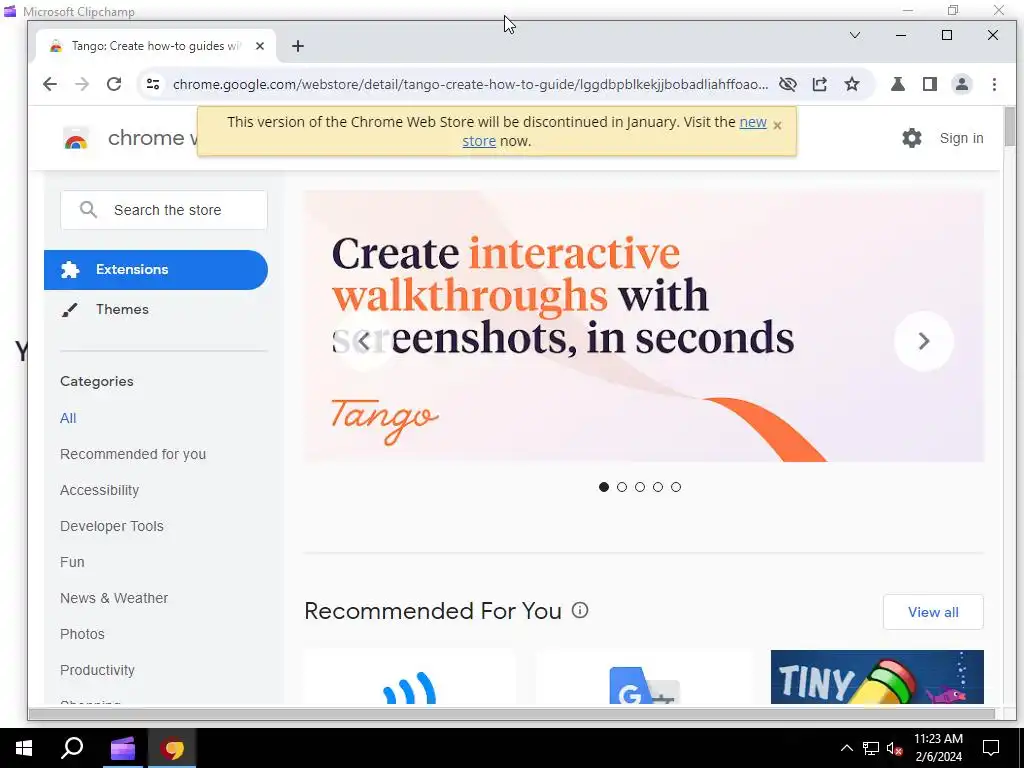This screenshot has width=1024, height=768.
Task: Open Chrome Labs flask icon
Action: pos(898,84)
